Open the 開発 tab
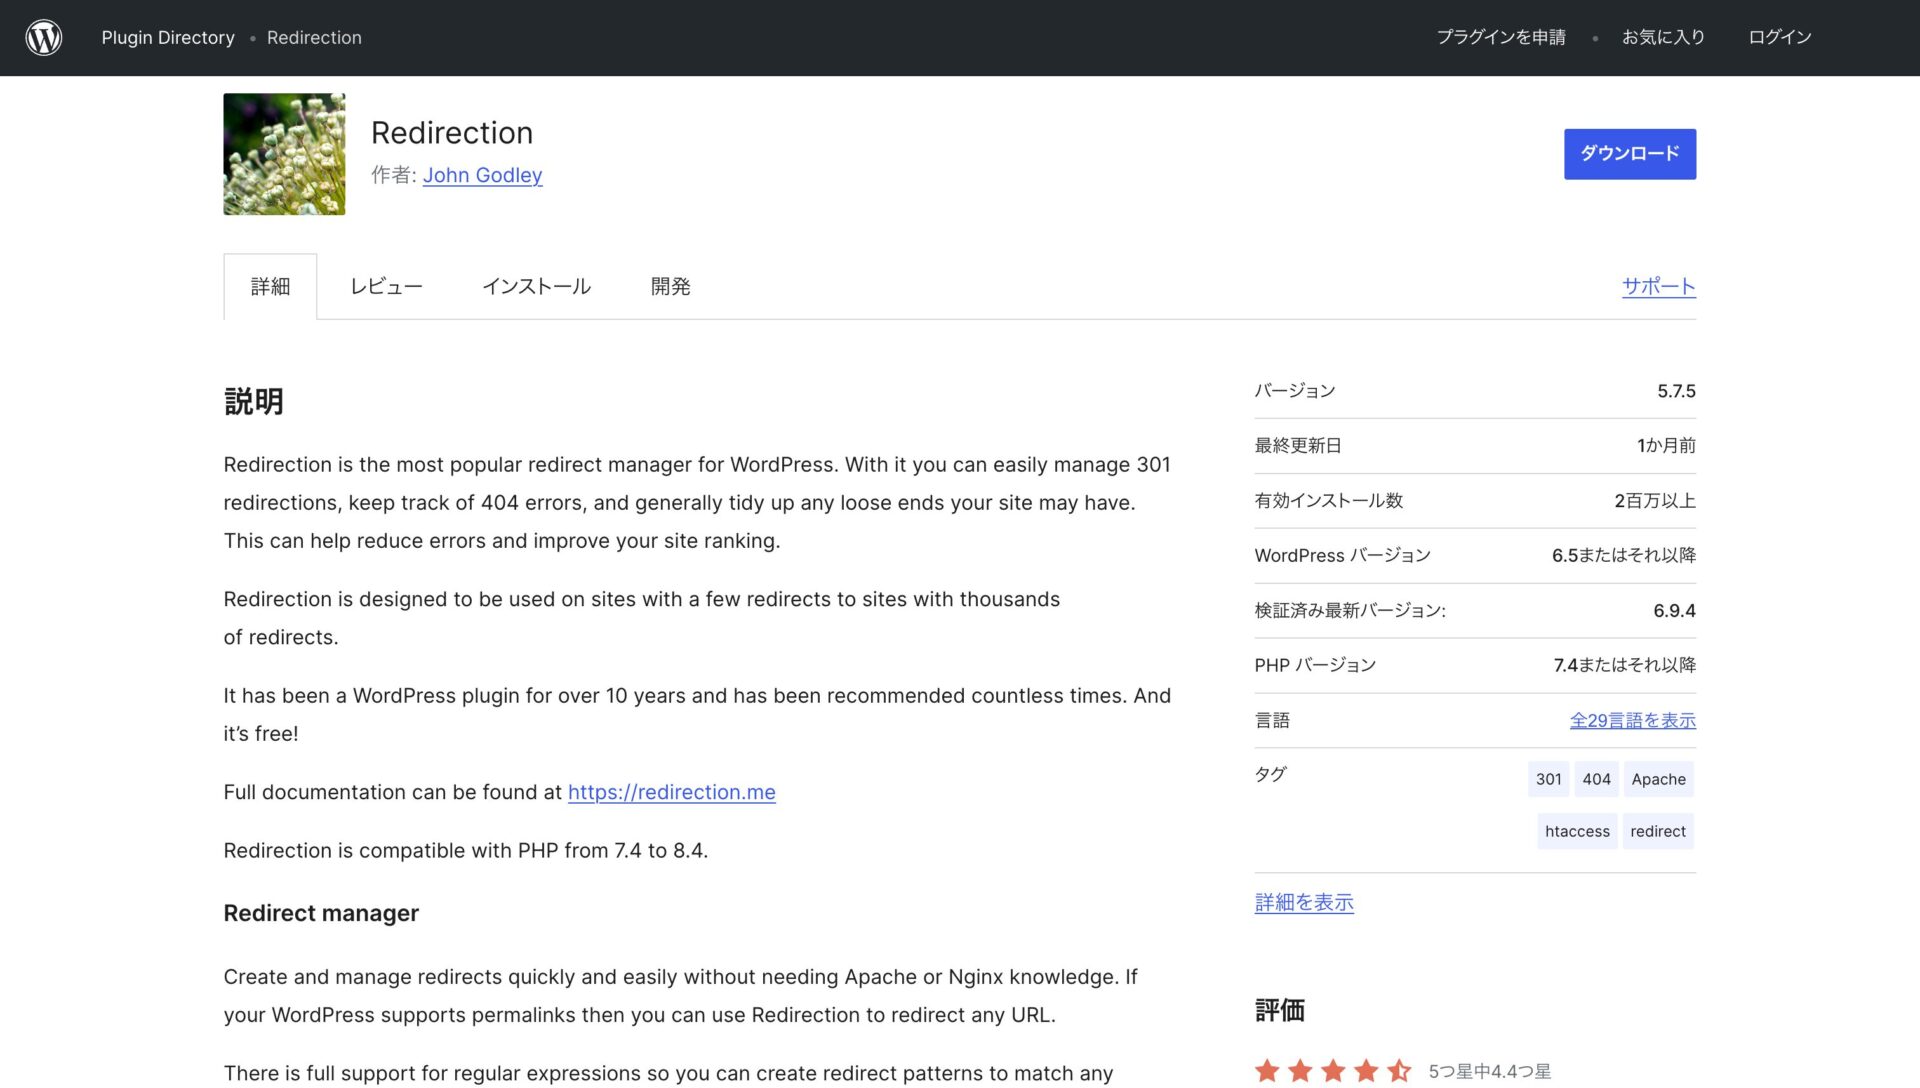 tap(670, 287)
